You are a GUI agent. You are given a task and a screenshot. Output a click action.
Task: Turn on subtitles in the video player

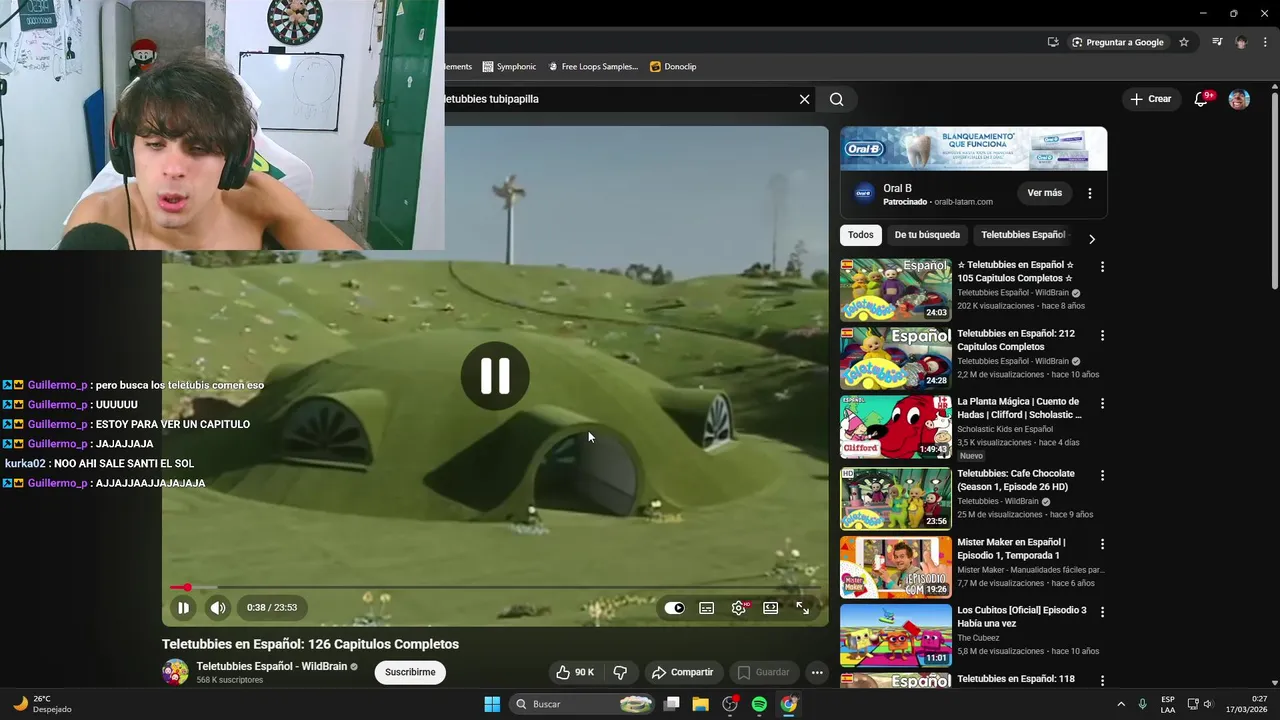tap(707, 607)
